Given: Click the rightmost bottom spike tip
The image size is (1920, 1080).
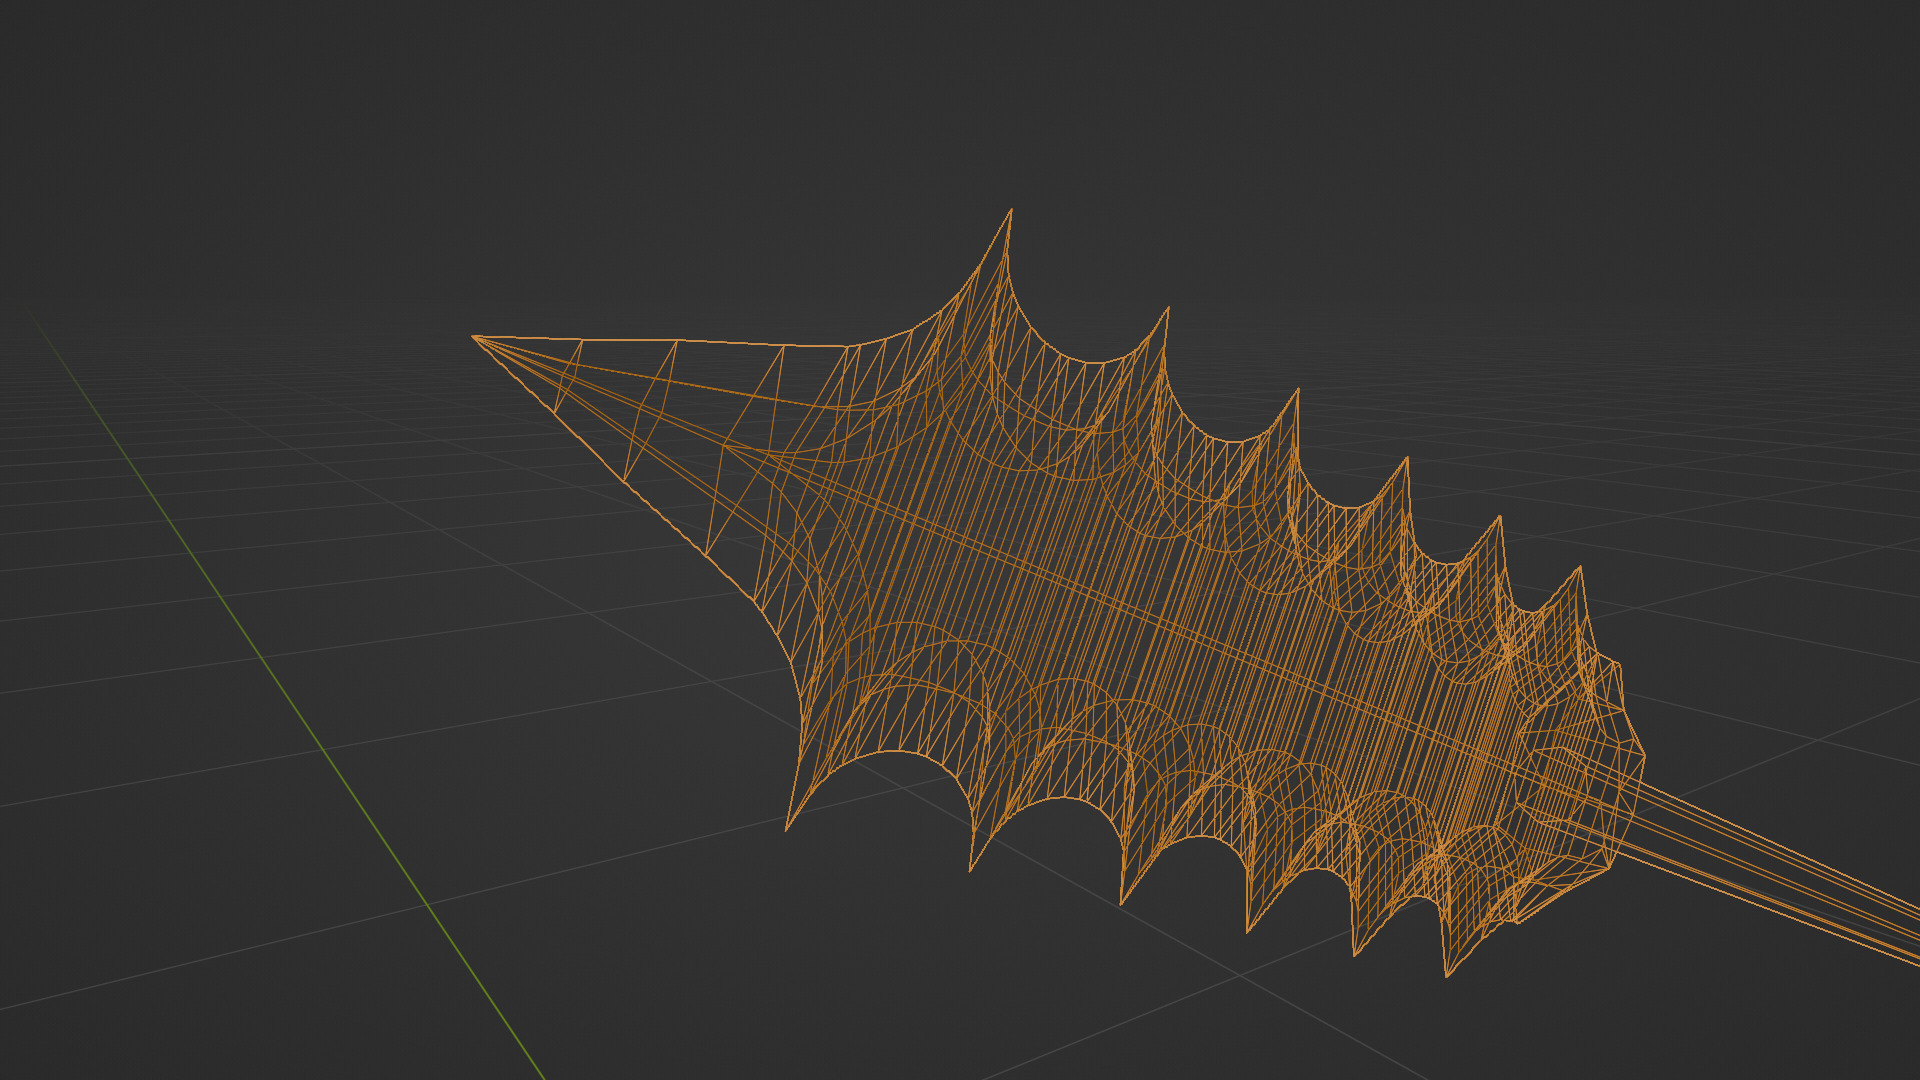Looking at the screenshot, I should [x=1447, y=975].
